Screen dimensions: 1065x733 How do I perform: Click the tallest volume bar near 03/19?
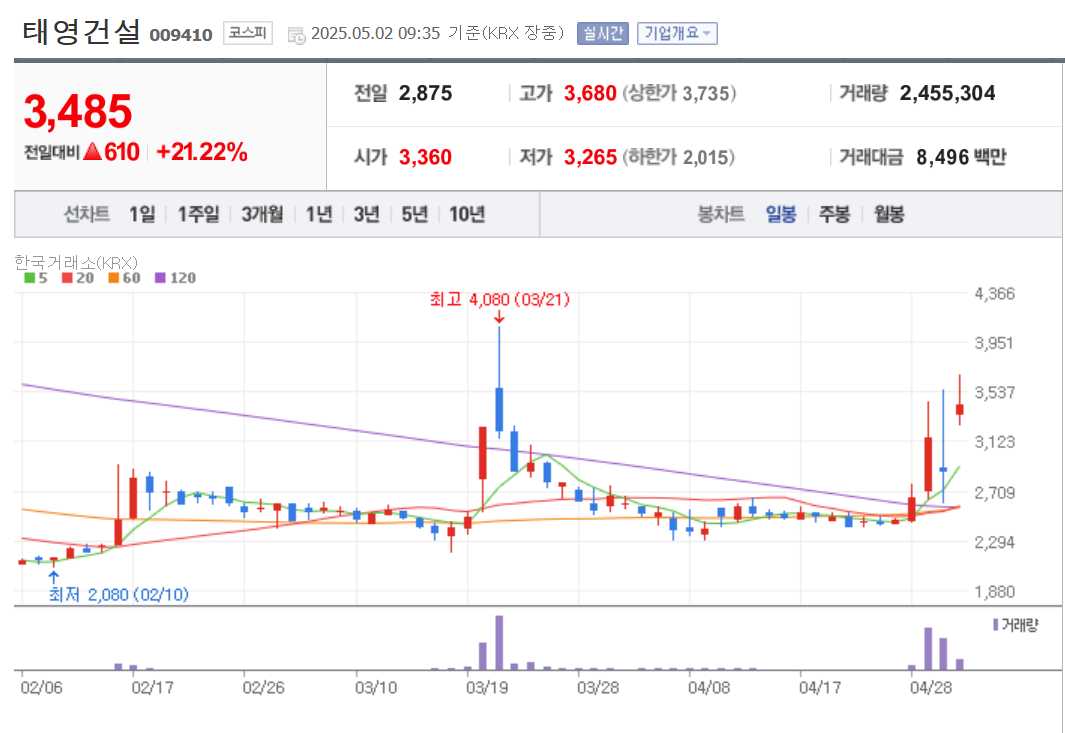[499, 643]
